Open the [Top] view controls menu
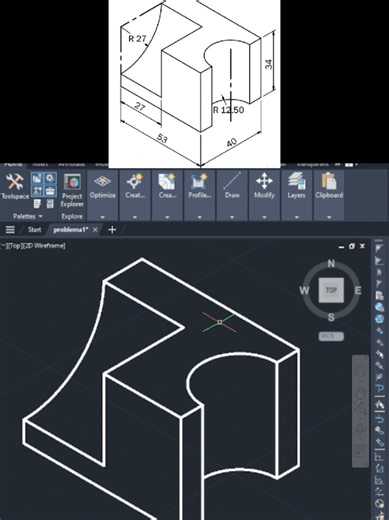 15,246
